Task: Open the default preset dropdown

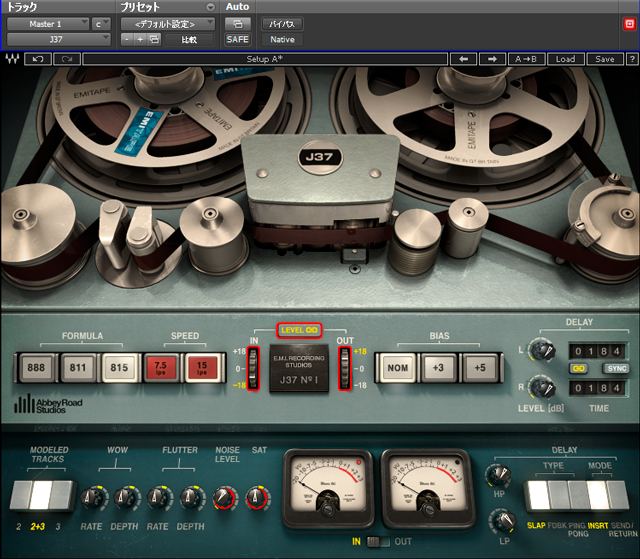Action: coord(168,24)
